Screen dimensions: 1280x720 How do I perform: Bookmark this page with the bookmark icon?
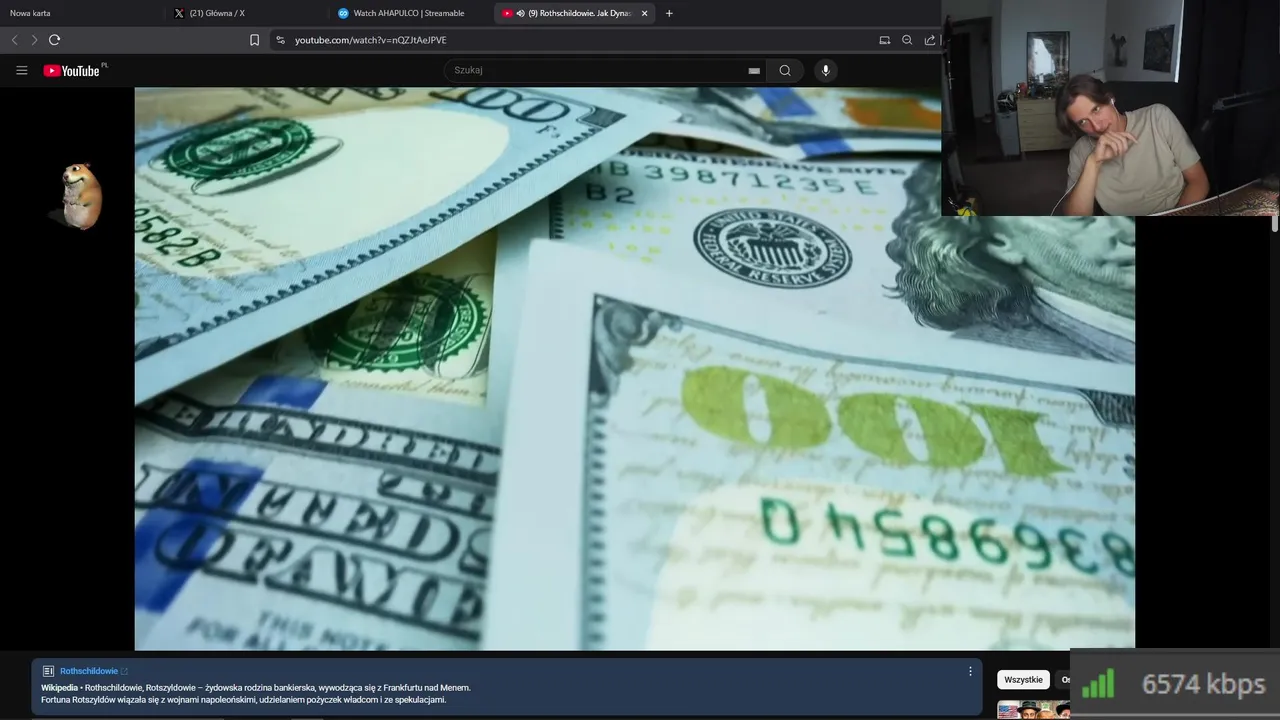pyautogui.click(x=254, y=40)
